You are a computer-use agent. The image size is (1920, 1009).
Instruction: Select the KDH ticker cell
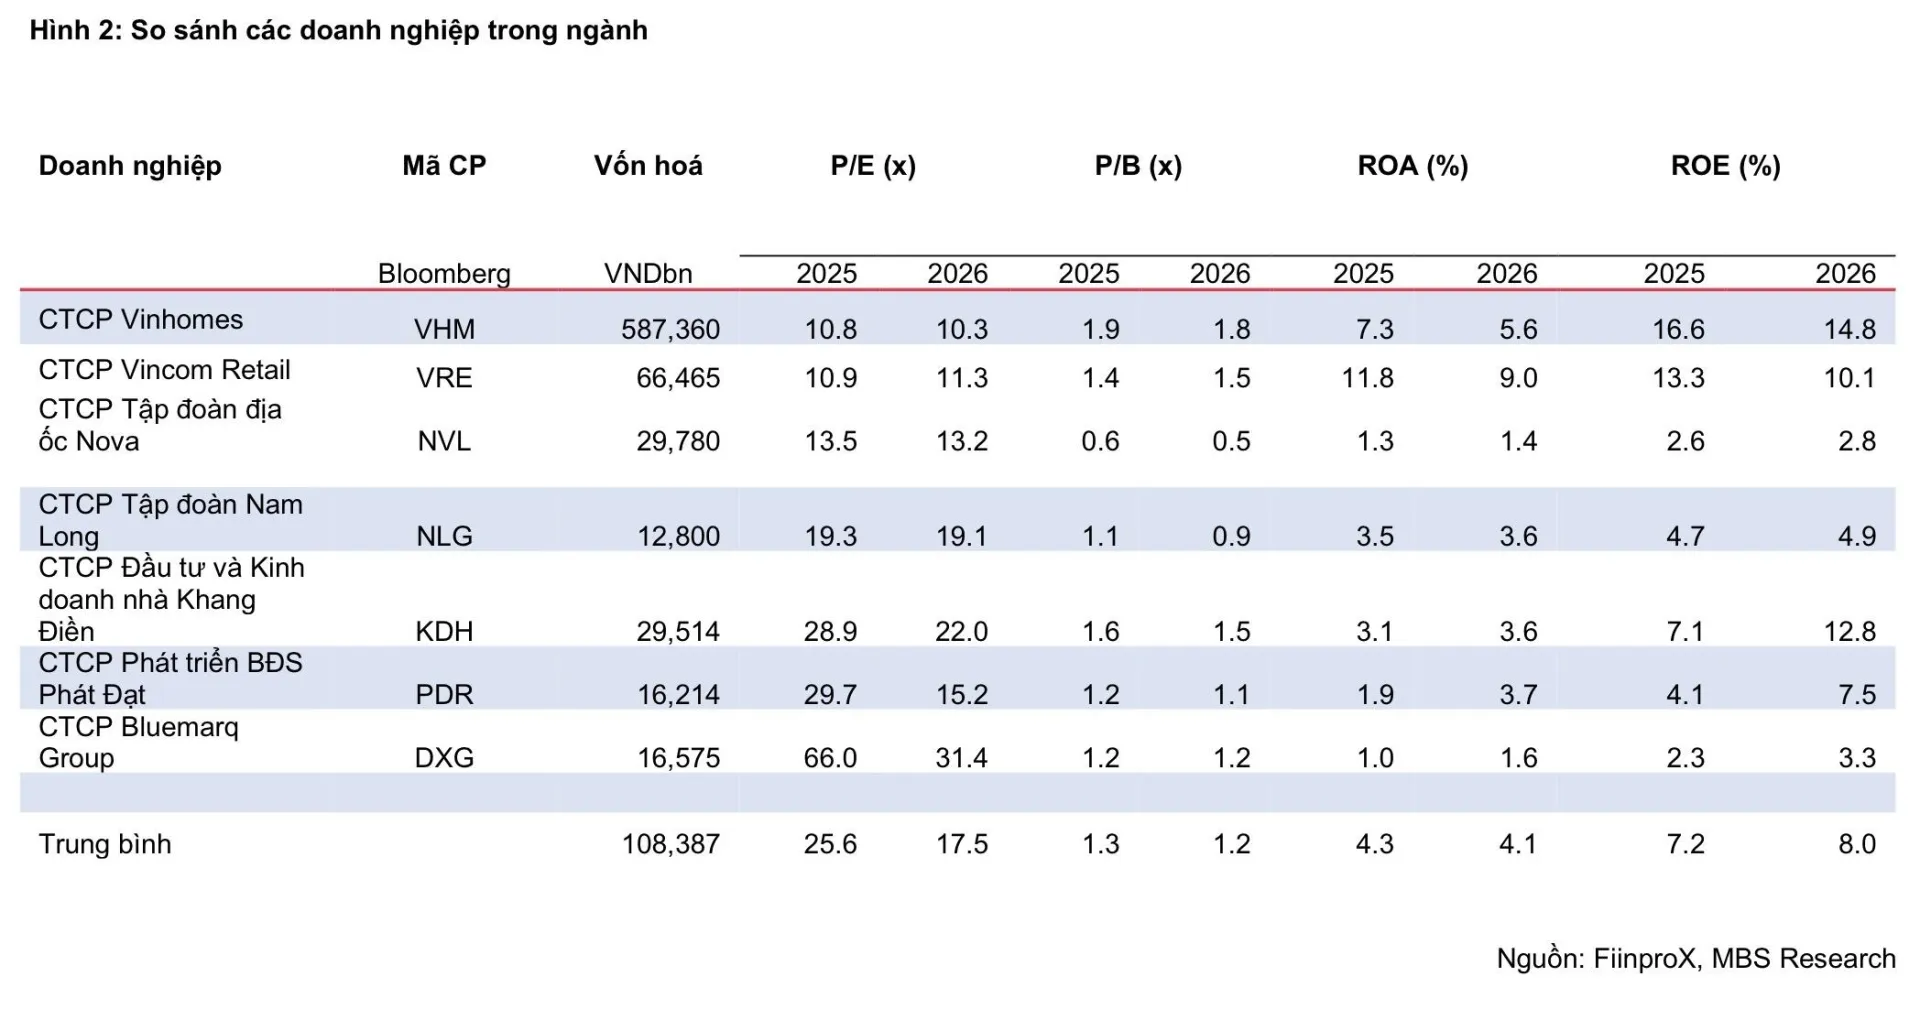(444, 631)
